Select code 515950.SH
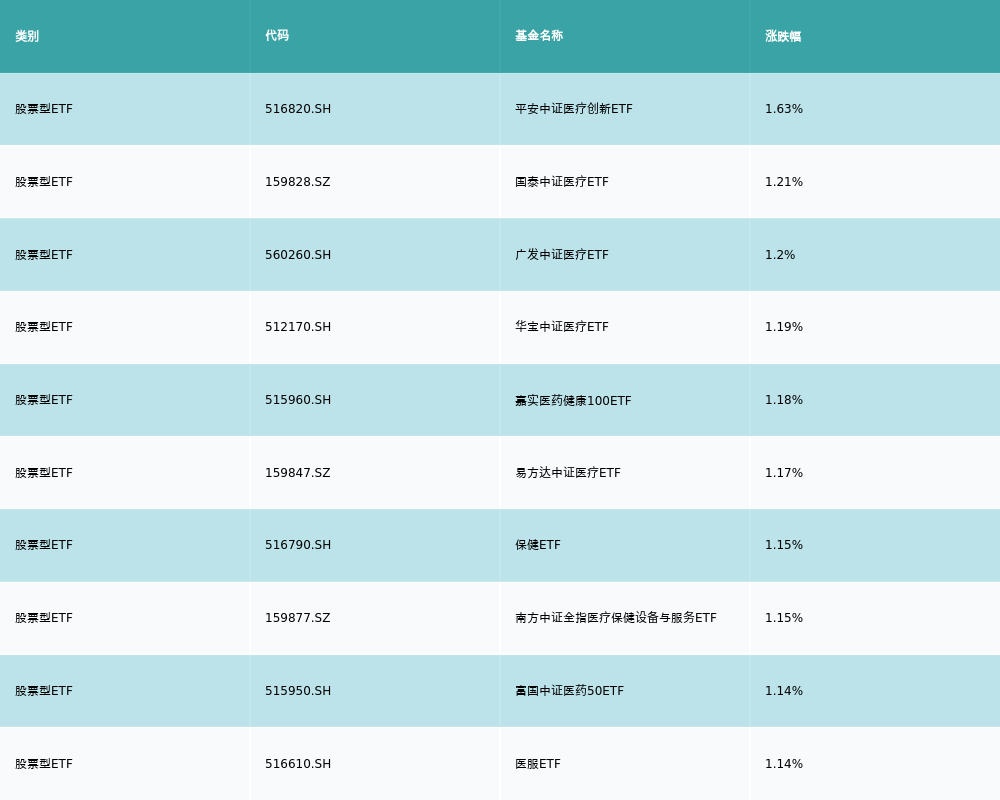Screen dimensions: 1000x800 tap(298, 692)
